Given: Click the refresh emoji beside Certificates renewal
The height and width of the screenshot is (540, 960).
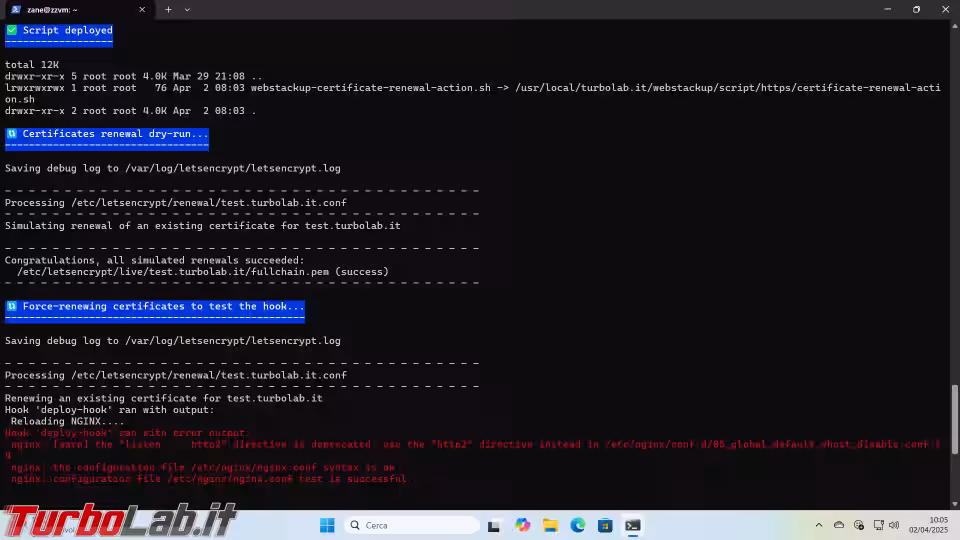Looking at the screenshot, I should 12,133.
